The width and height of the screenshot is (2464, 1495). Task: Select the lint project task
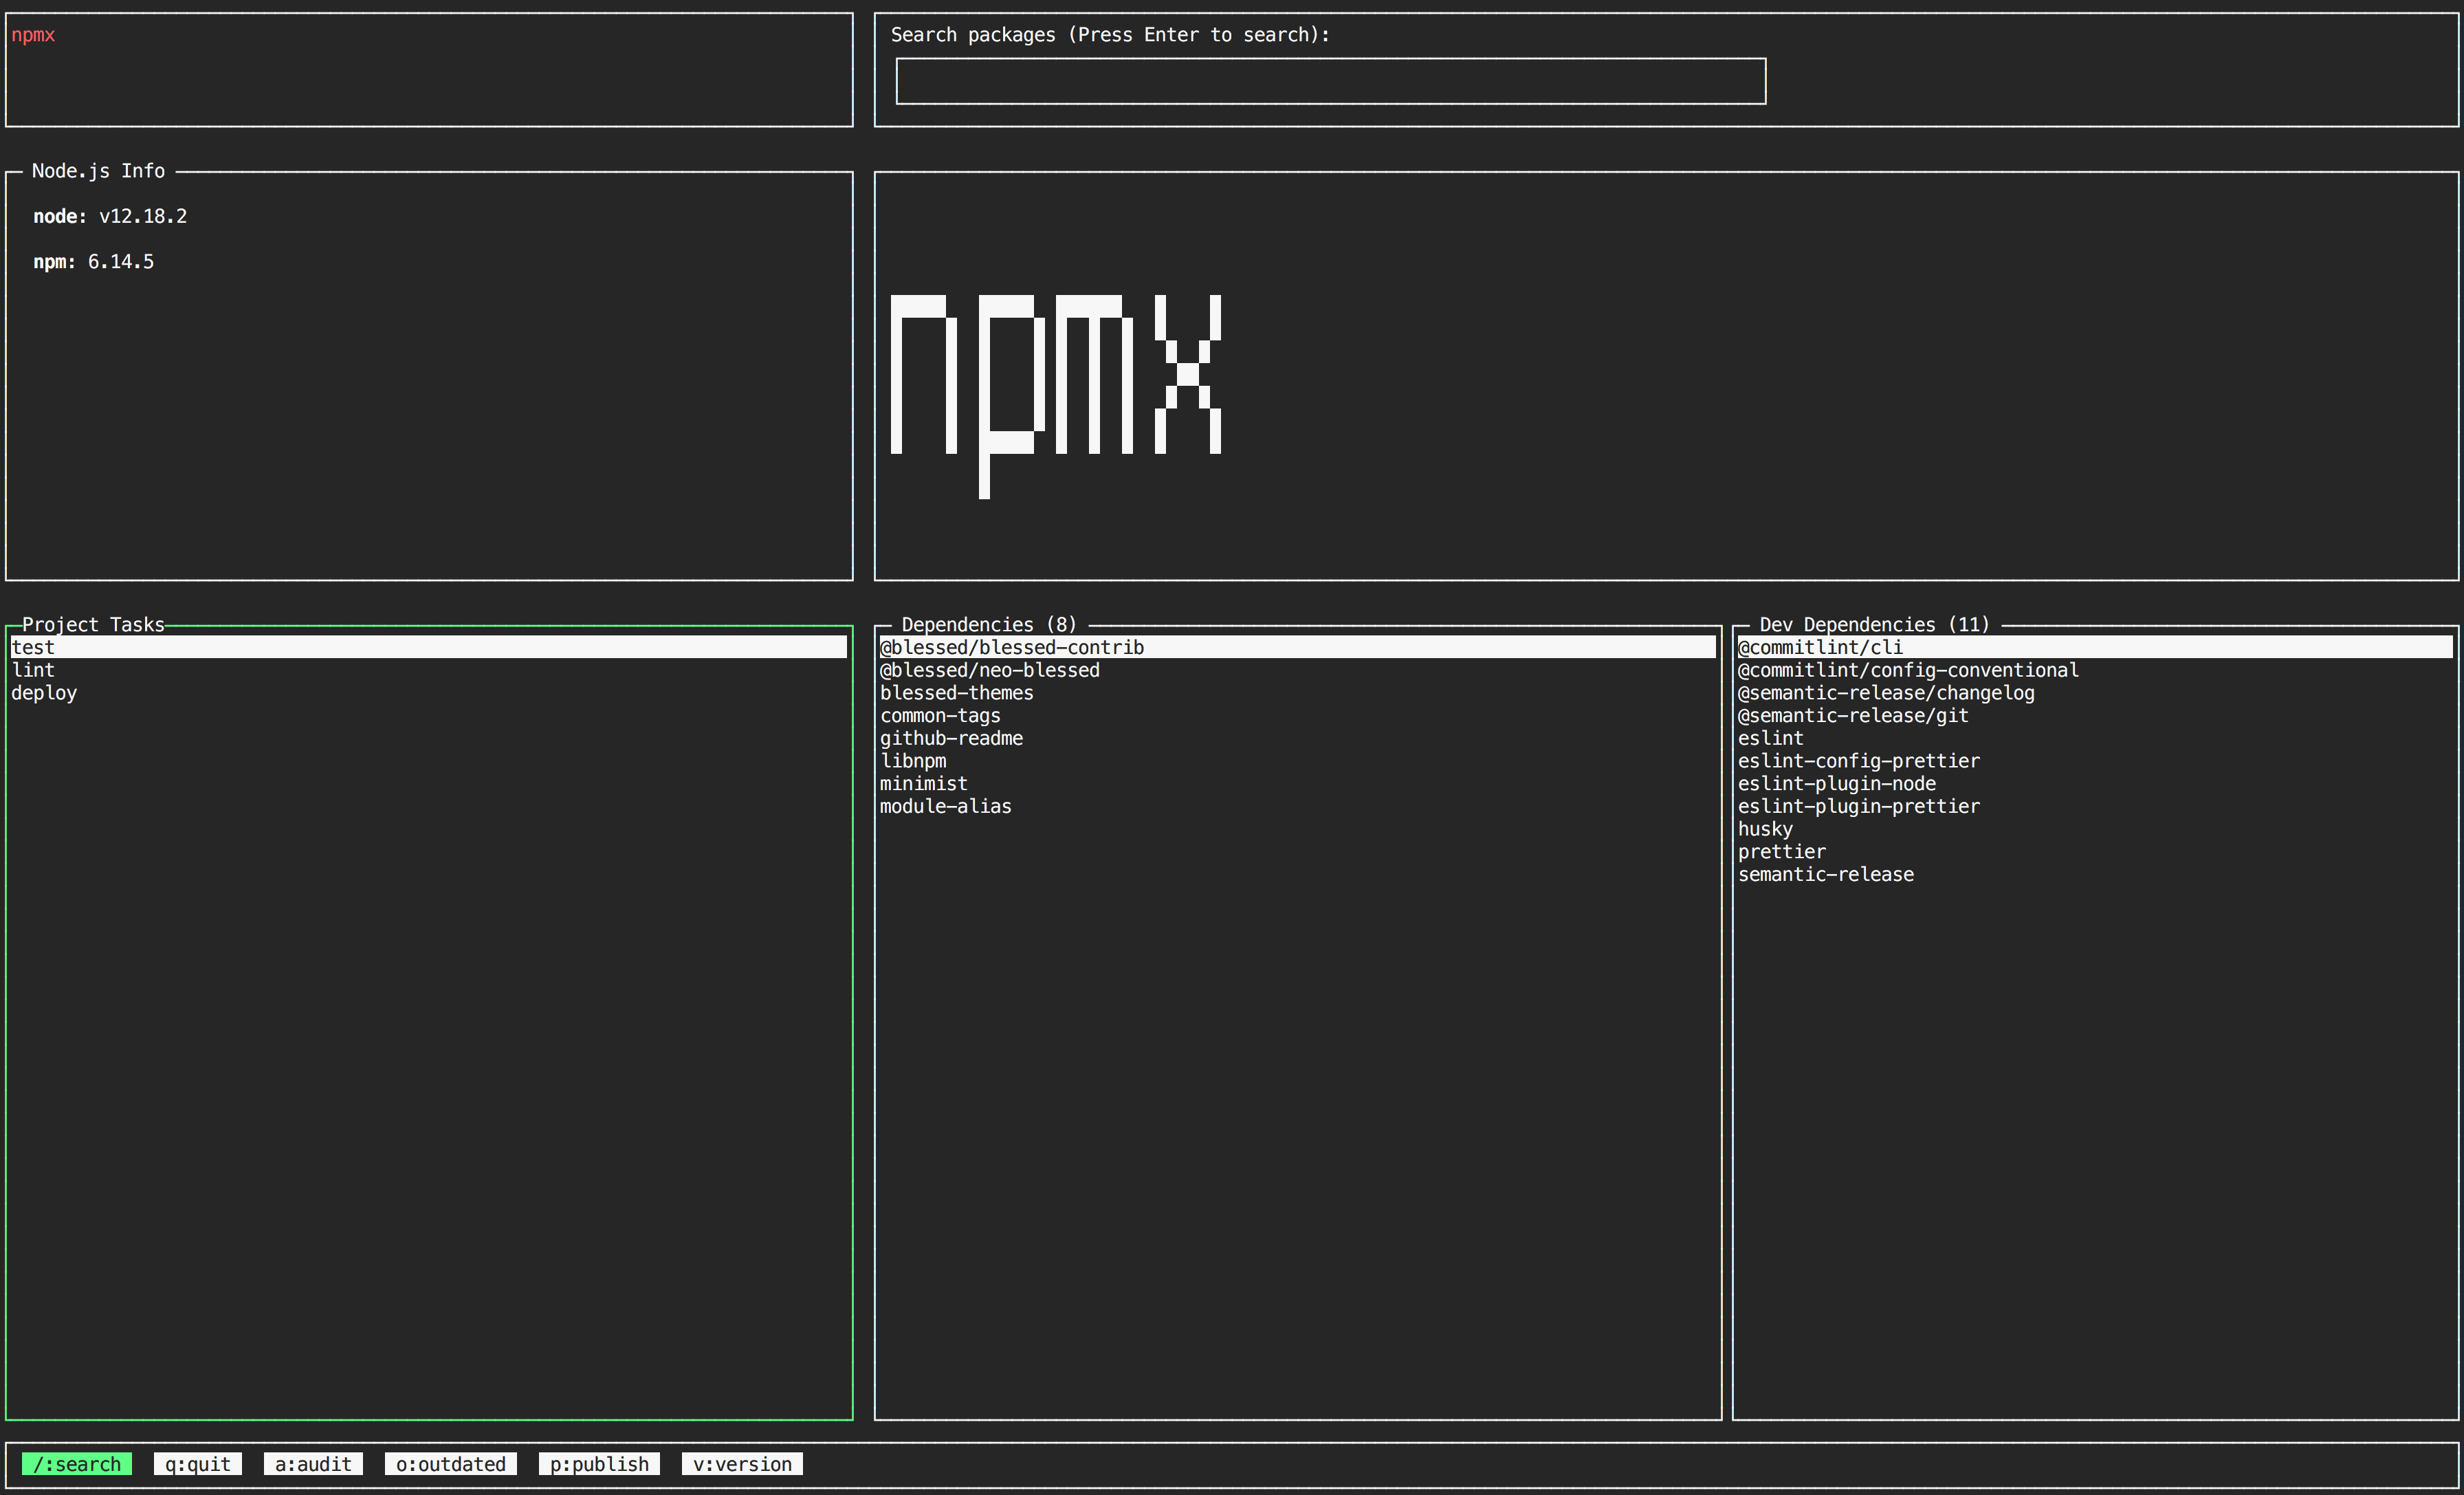33,670
